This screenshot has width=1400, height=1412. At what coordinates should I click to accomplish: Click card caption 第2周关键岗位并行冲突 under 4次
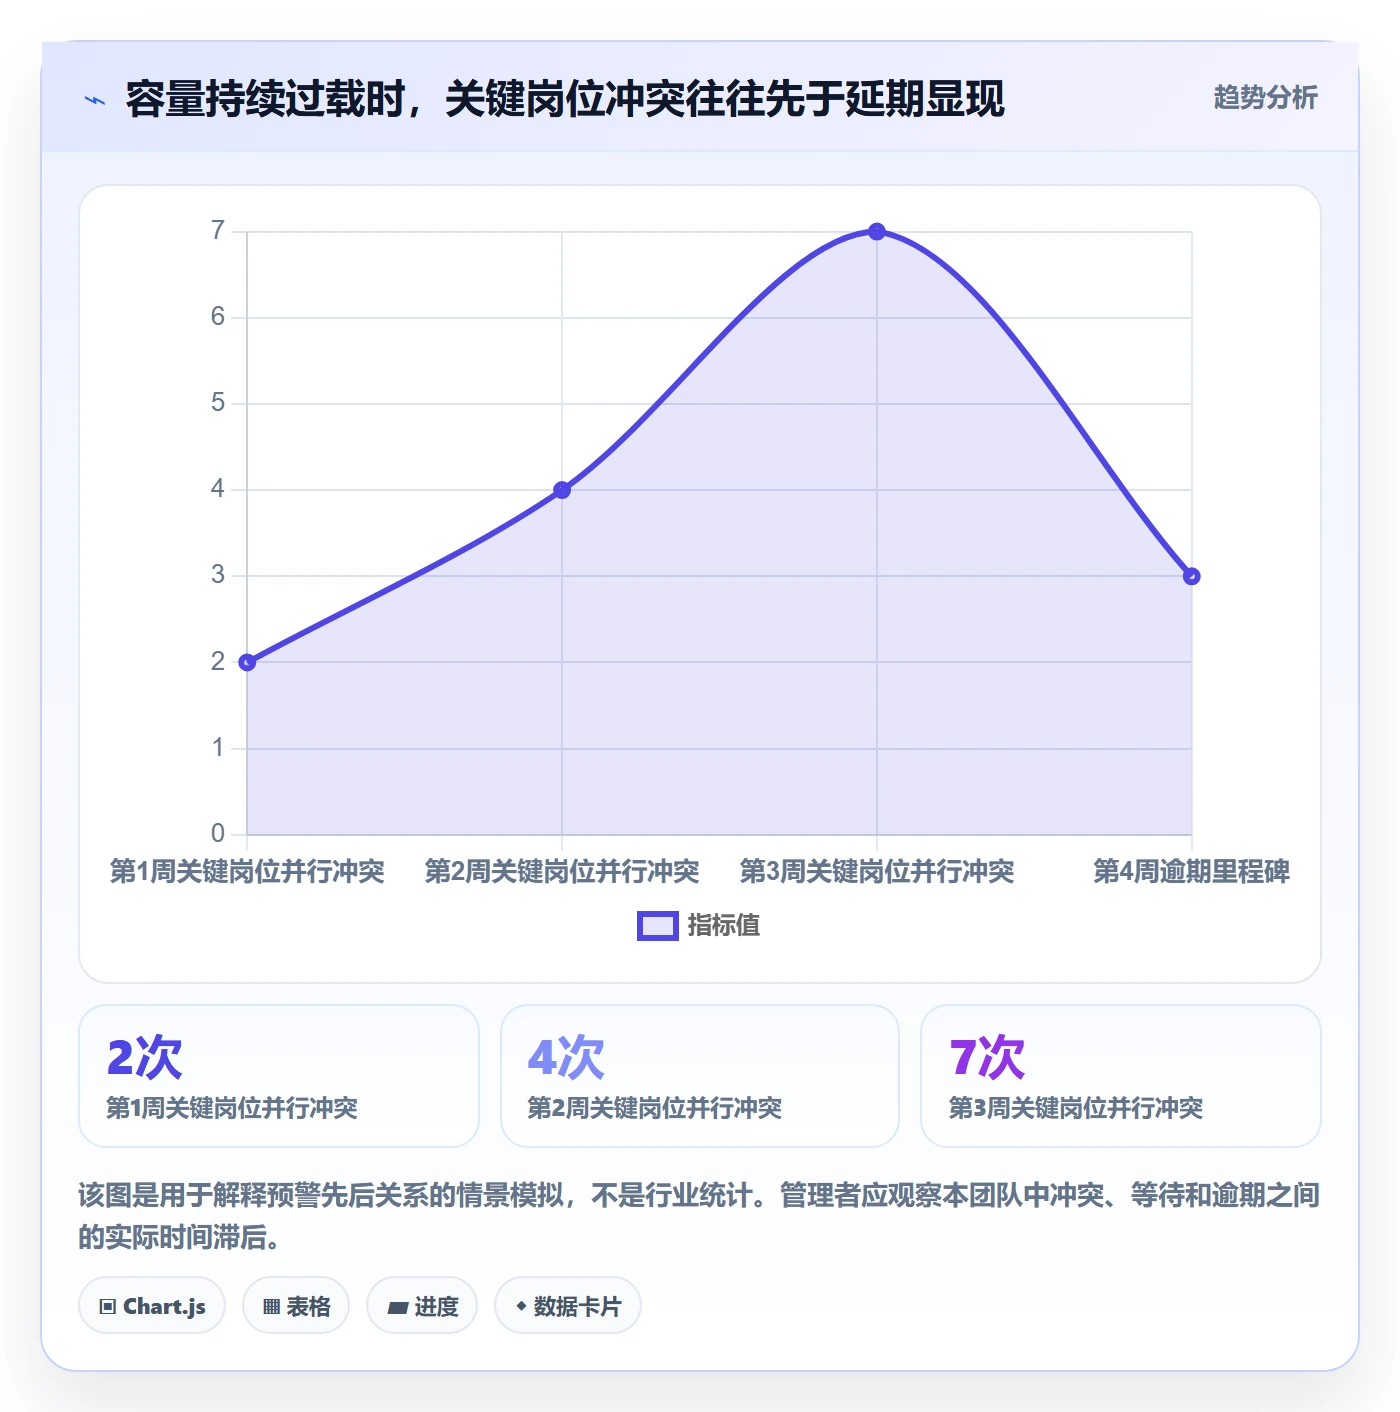click(655, 1108)
